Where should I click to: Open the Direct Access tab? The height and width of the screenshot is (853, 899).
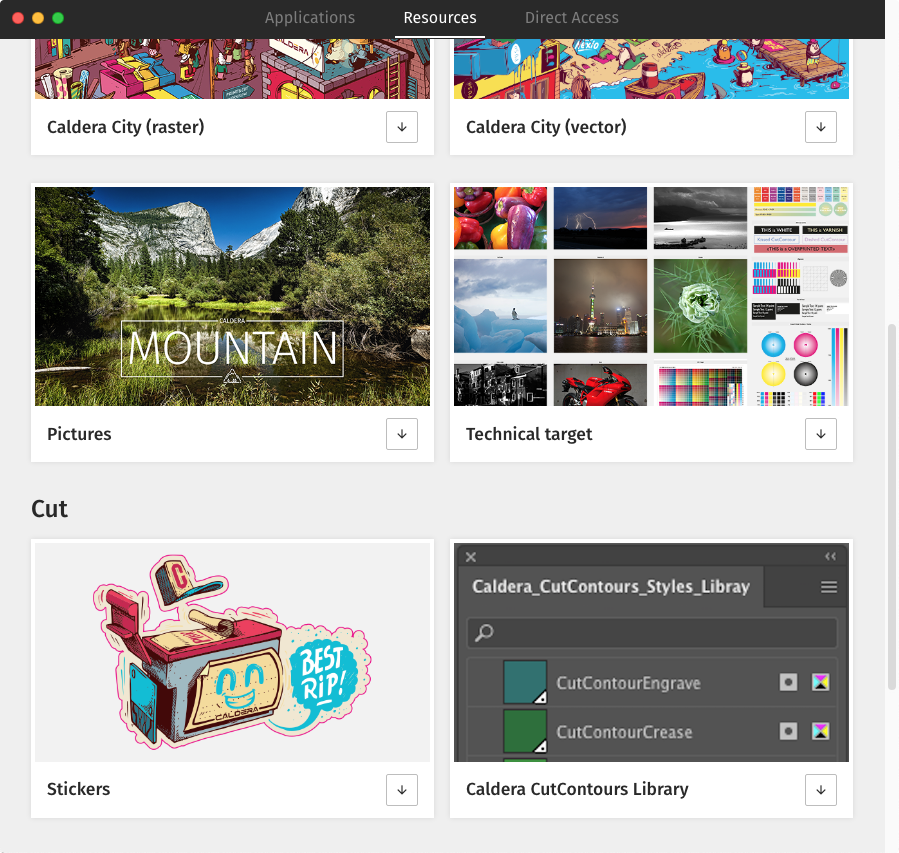(x=572, y=18)
